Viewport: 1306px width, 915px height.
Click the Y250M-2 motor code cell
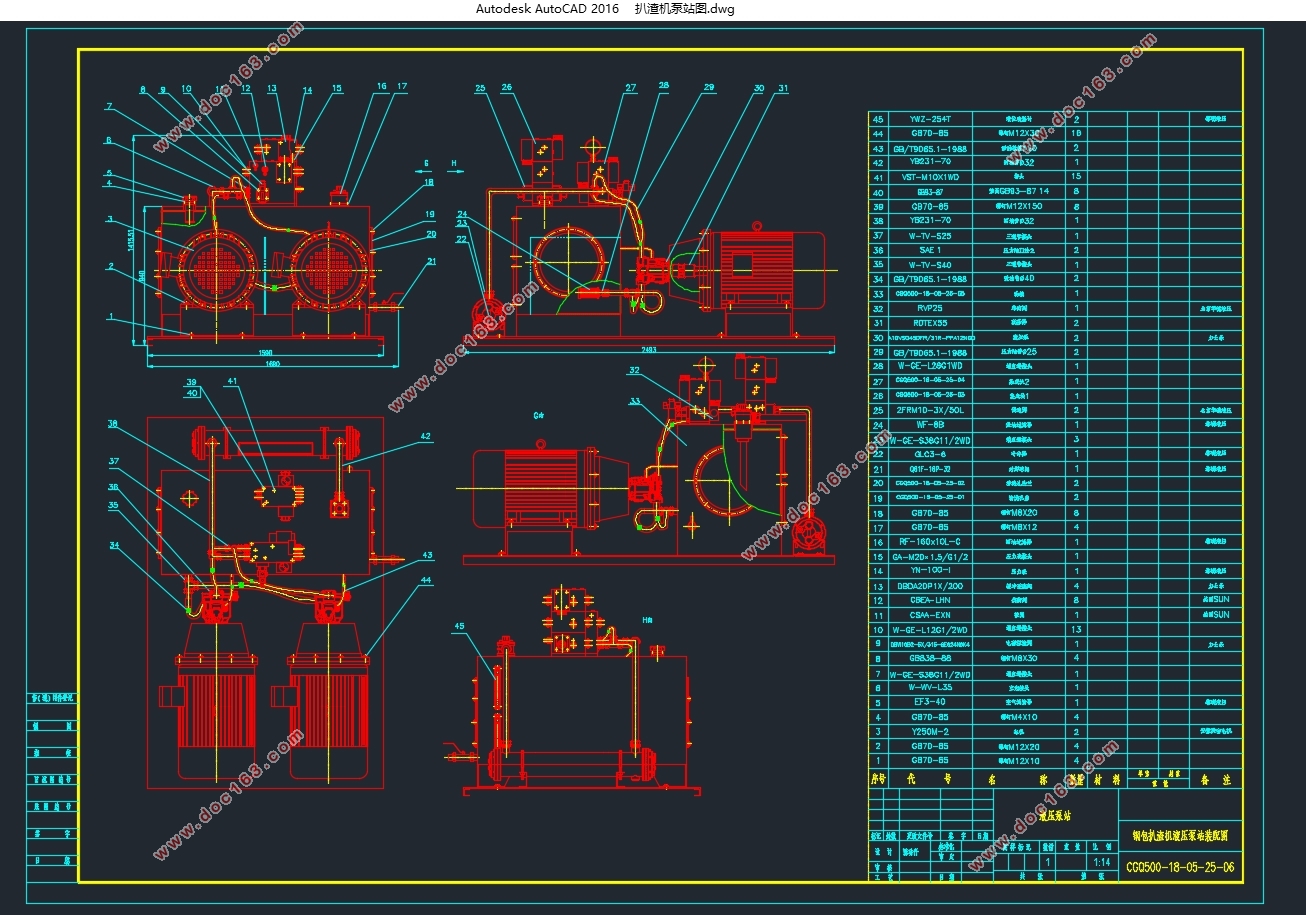[x=932, y=731]
